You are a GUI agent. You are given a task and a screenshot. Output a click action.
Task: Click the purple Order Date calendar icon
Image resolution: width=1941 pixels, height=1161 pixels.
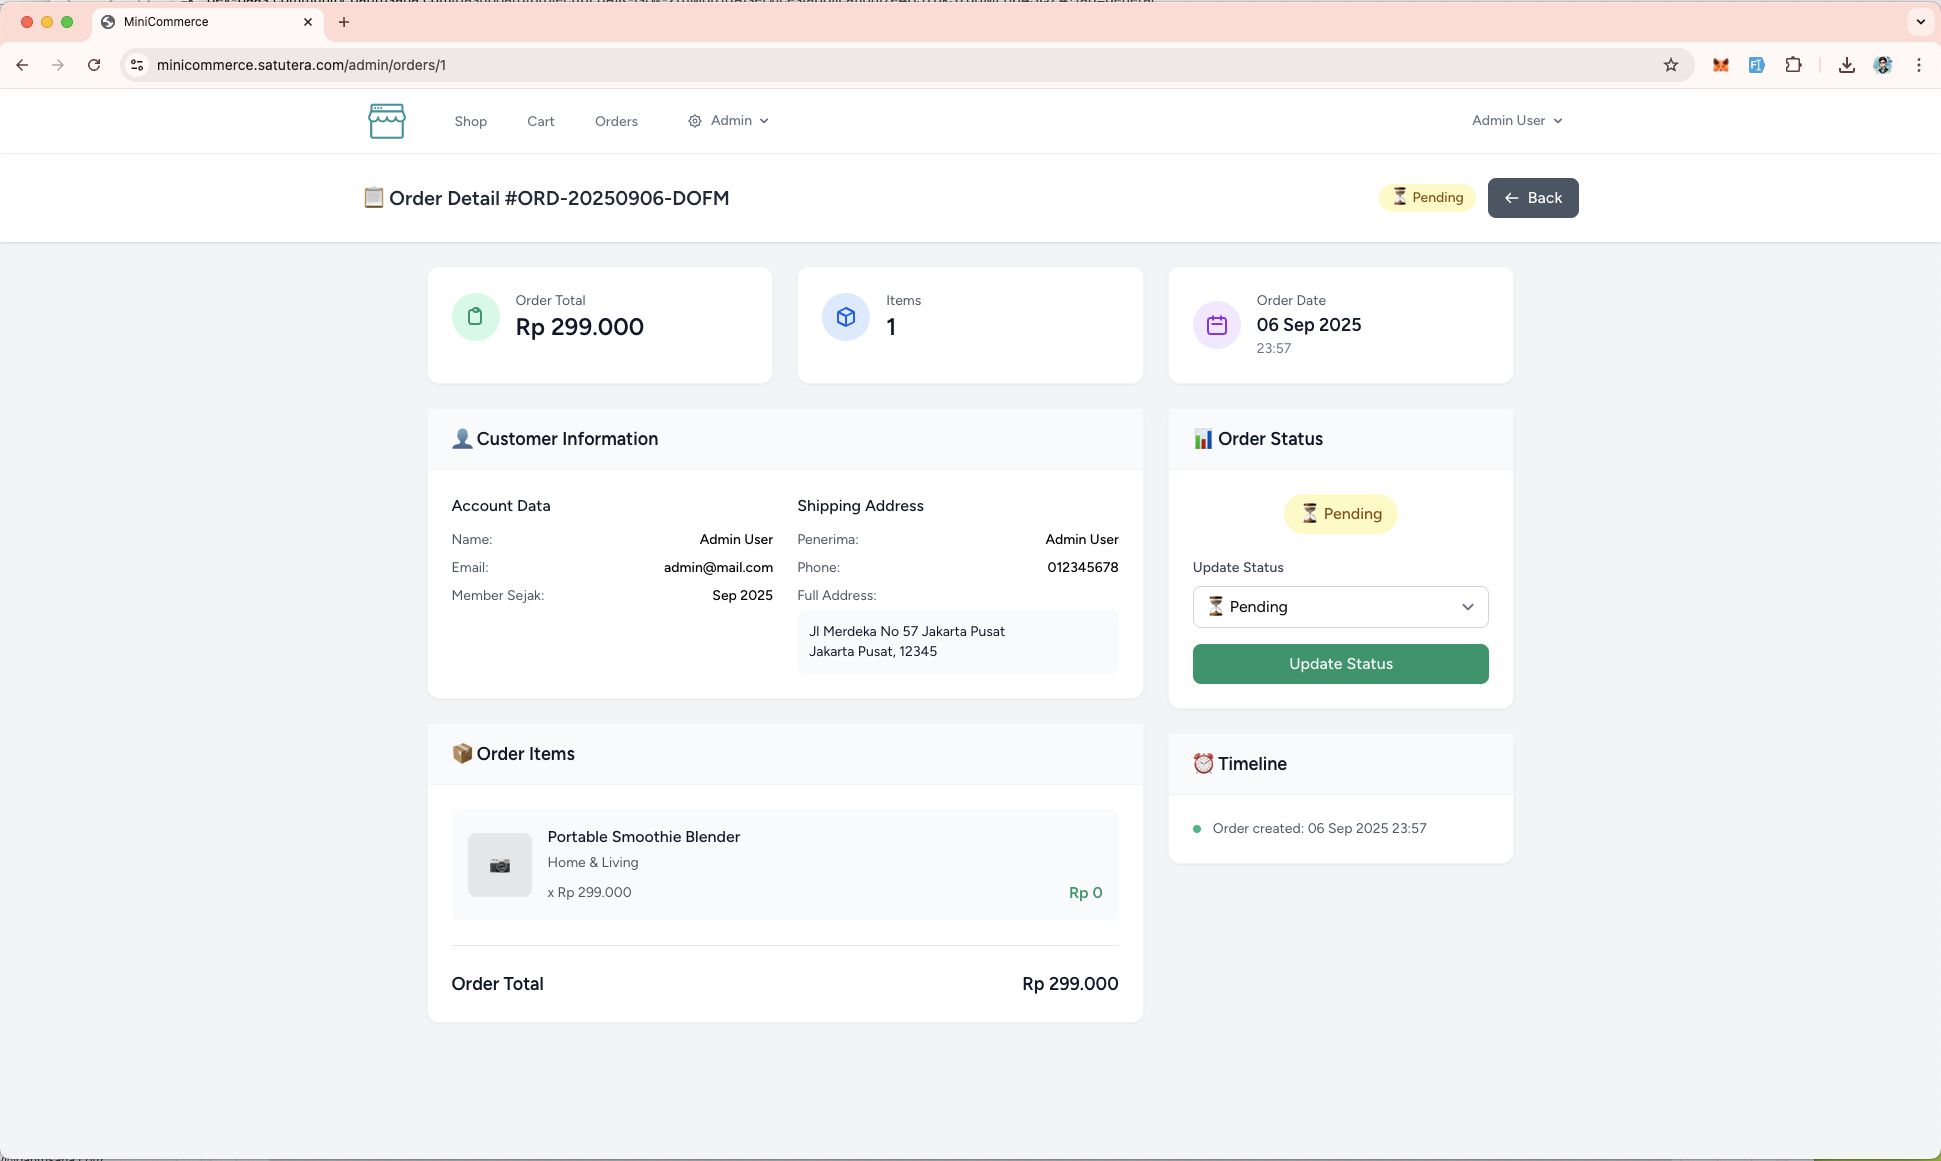coord(1216,325)
